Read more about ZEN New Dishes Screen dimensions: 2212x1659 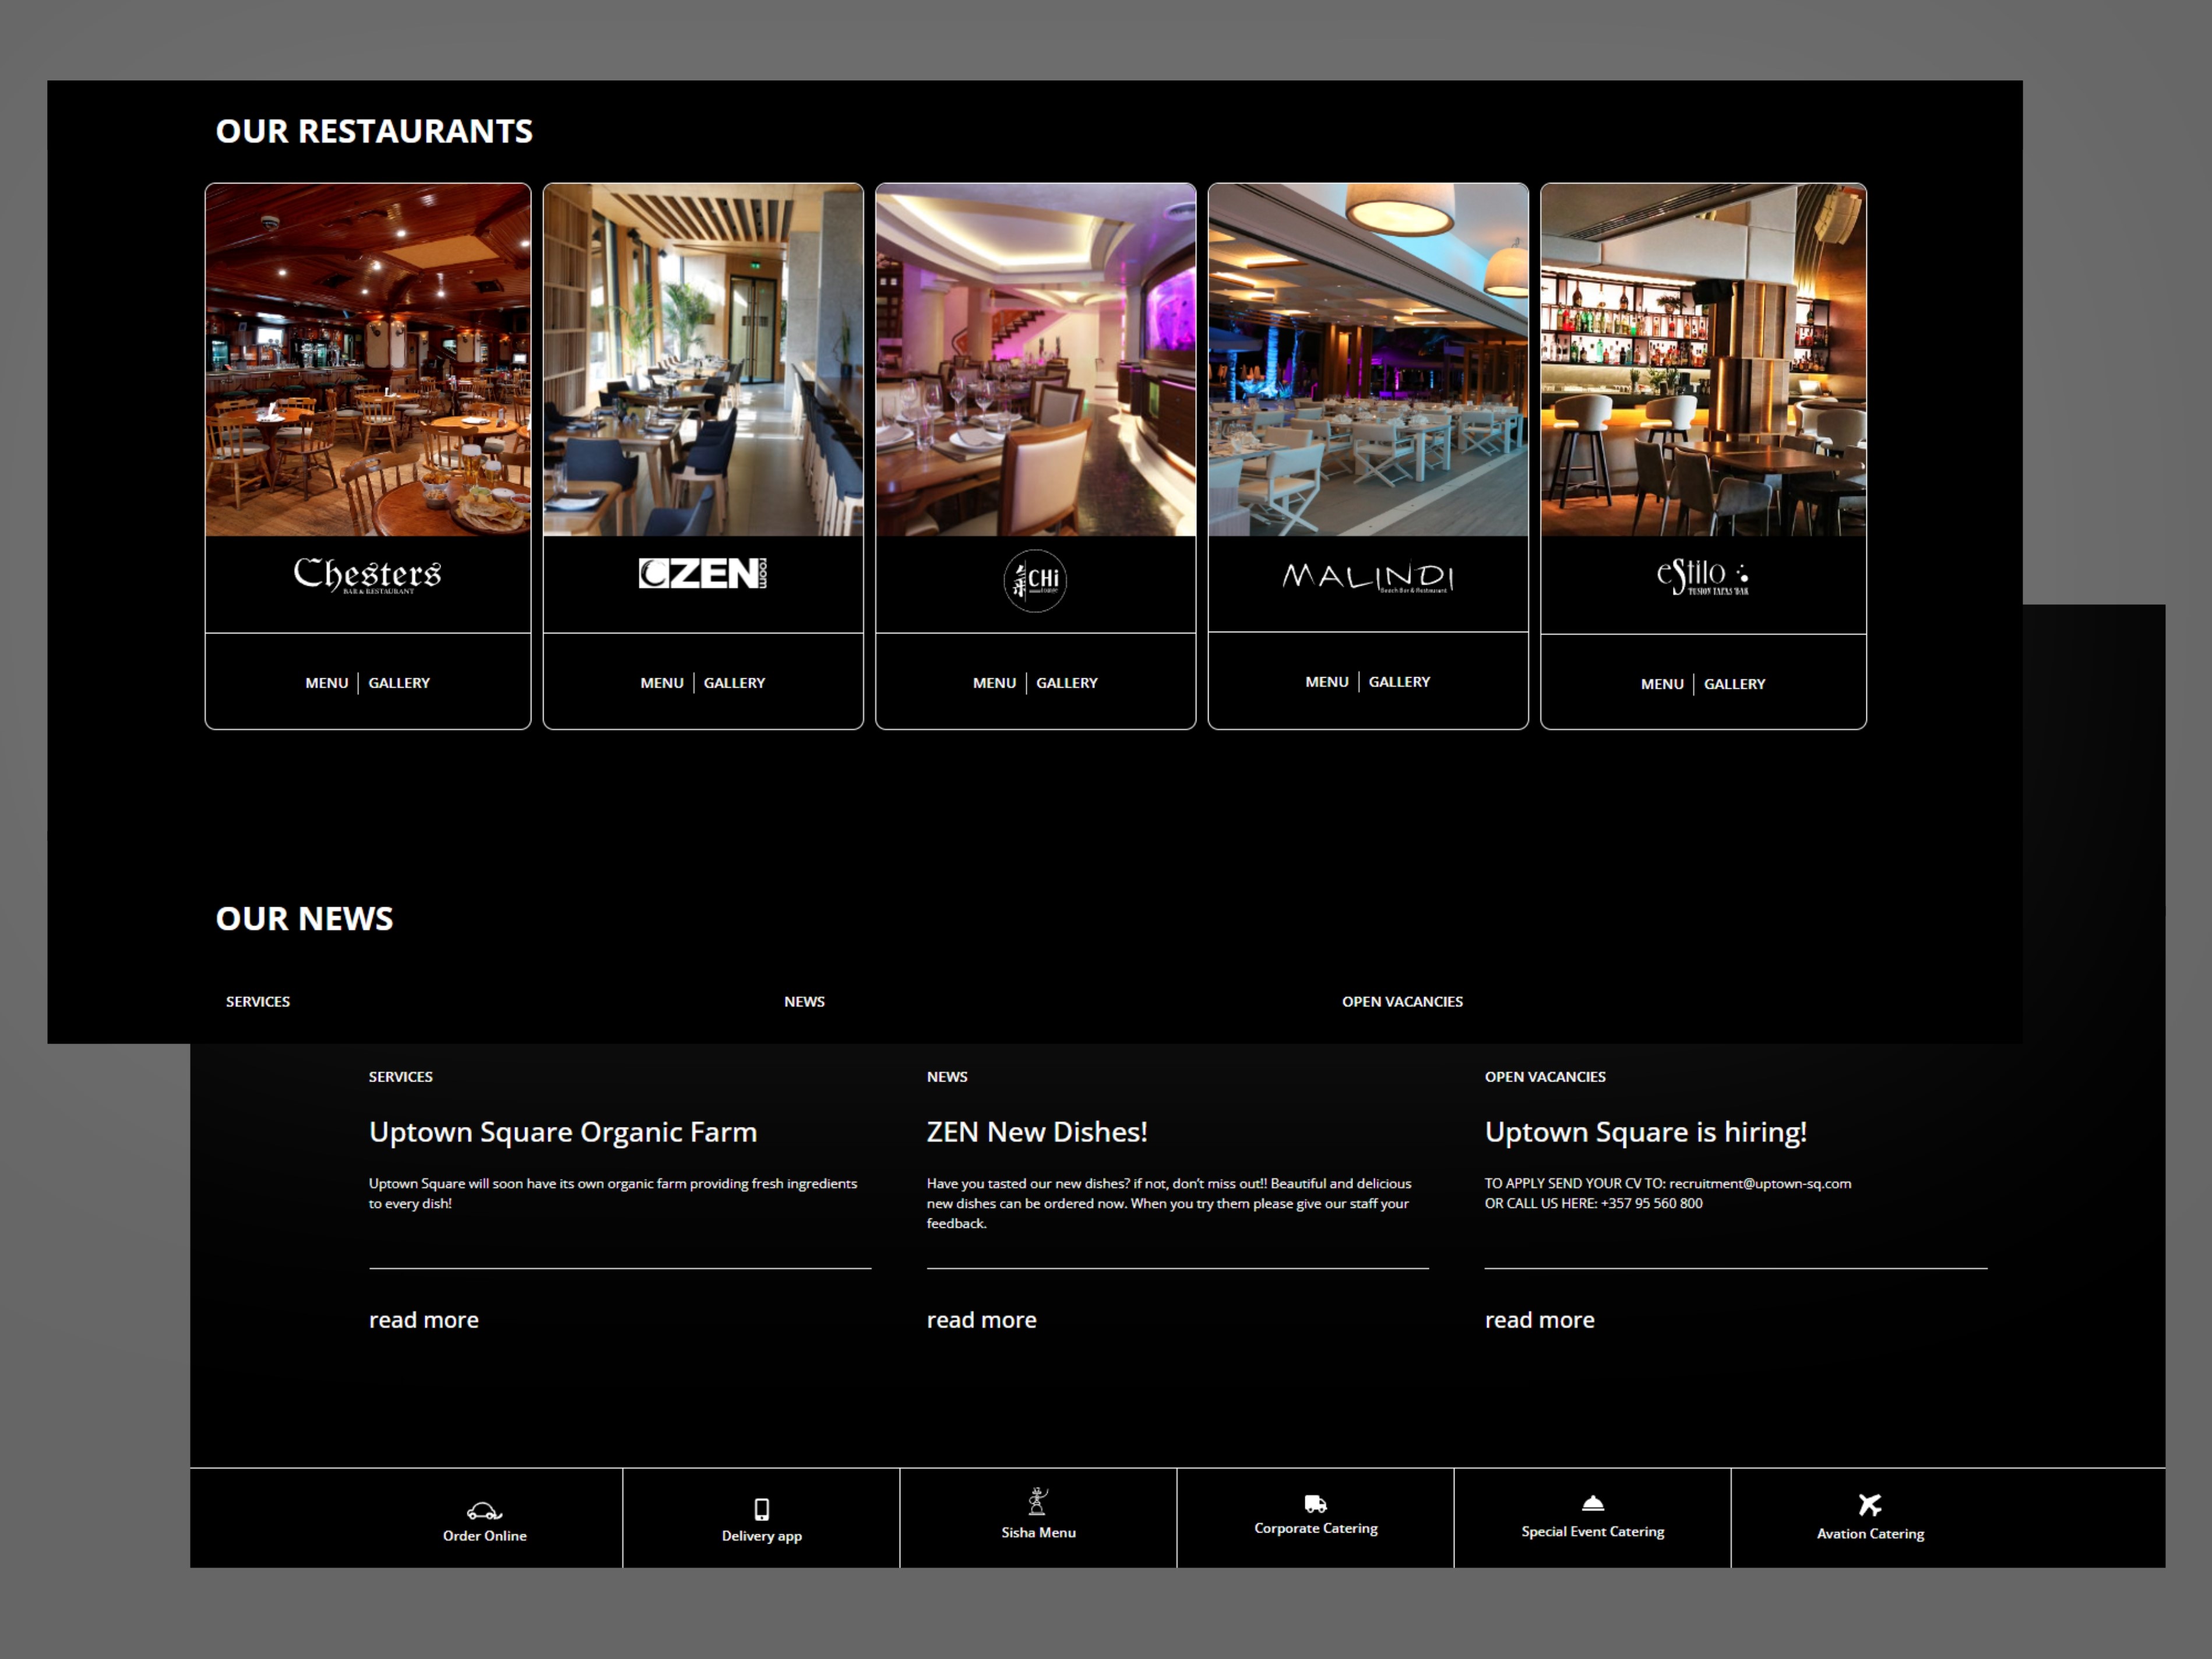point(981,1320)
